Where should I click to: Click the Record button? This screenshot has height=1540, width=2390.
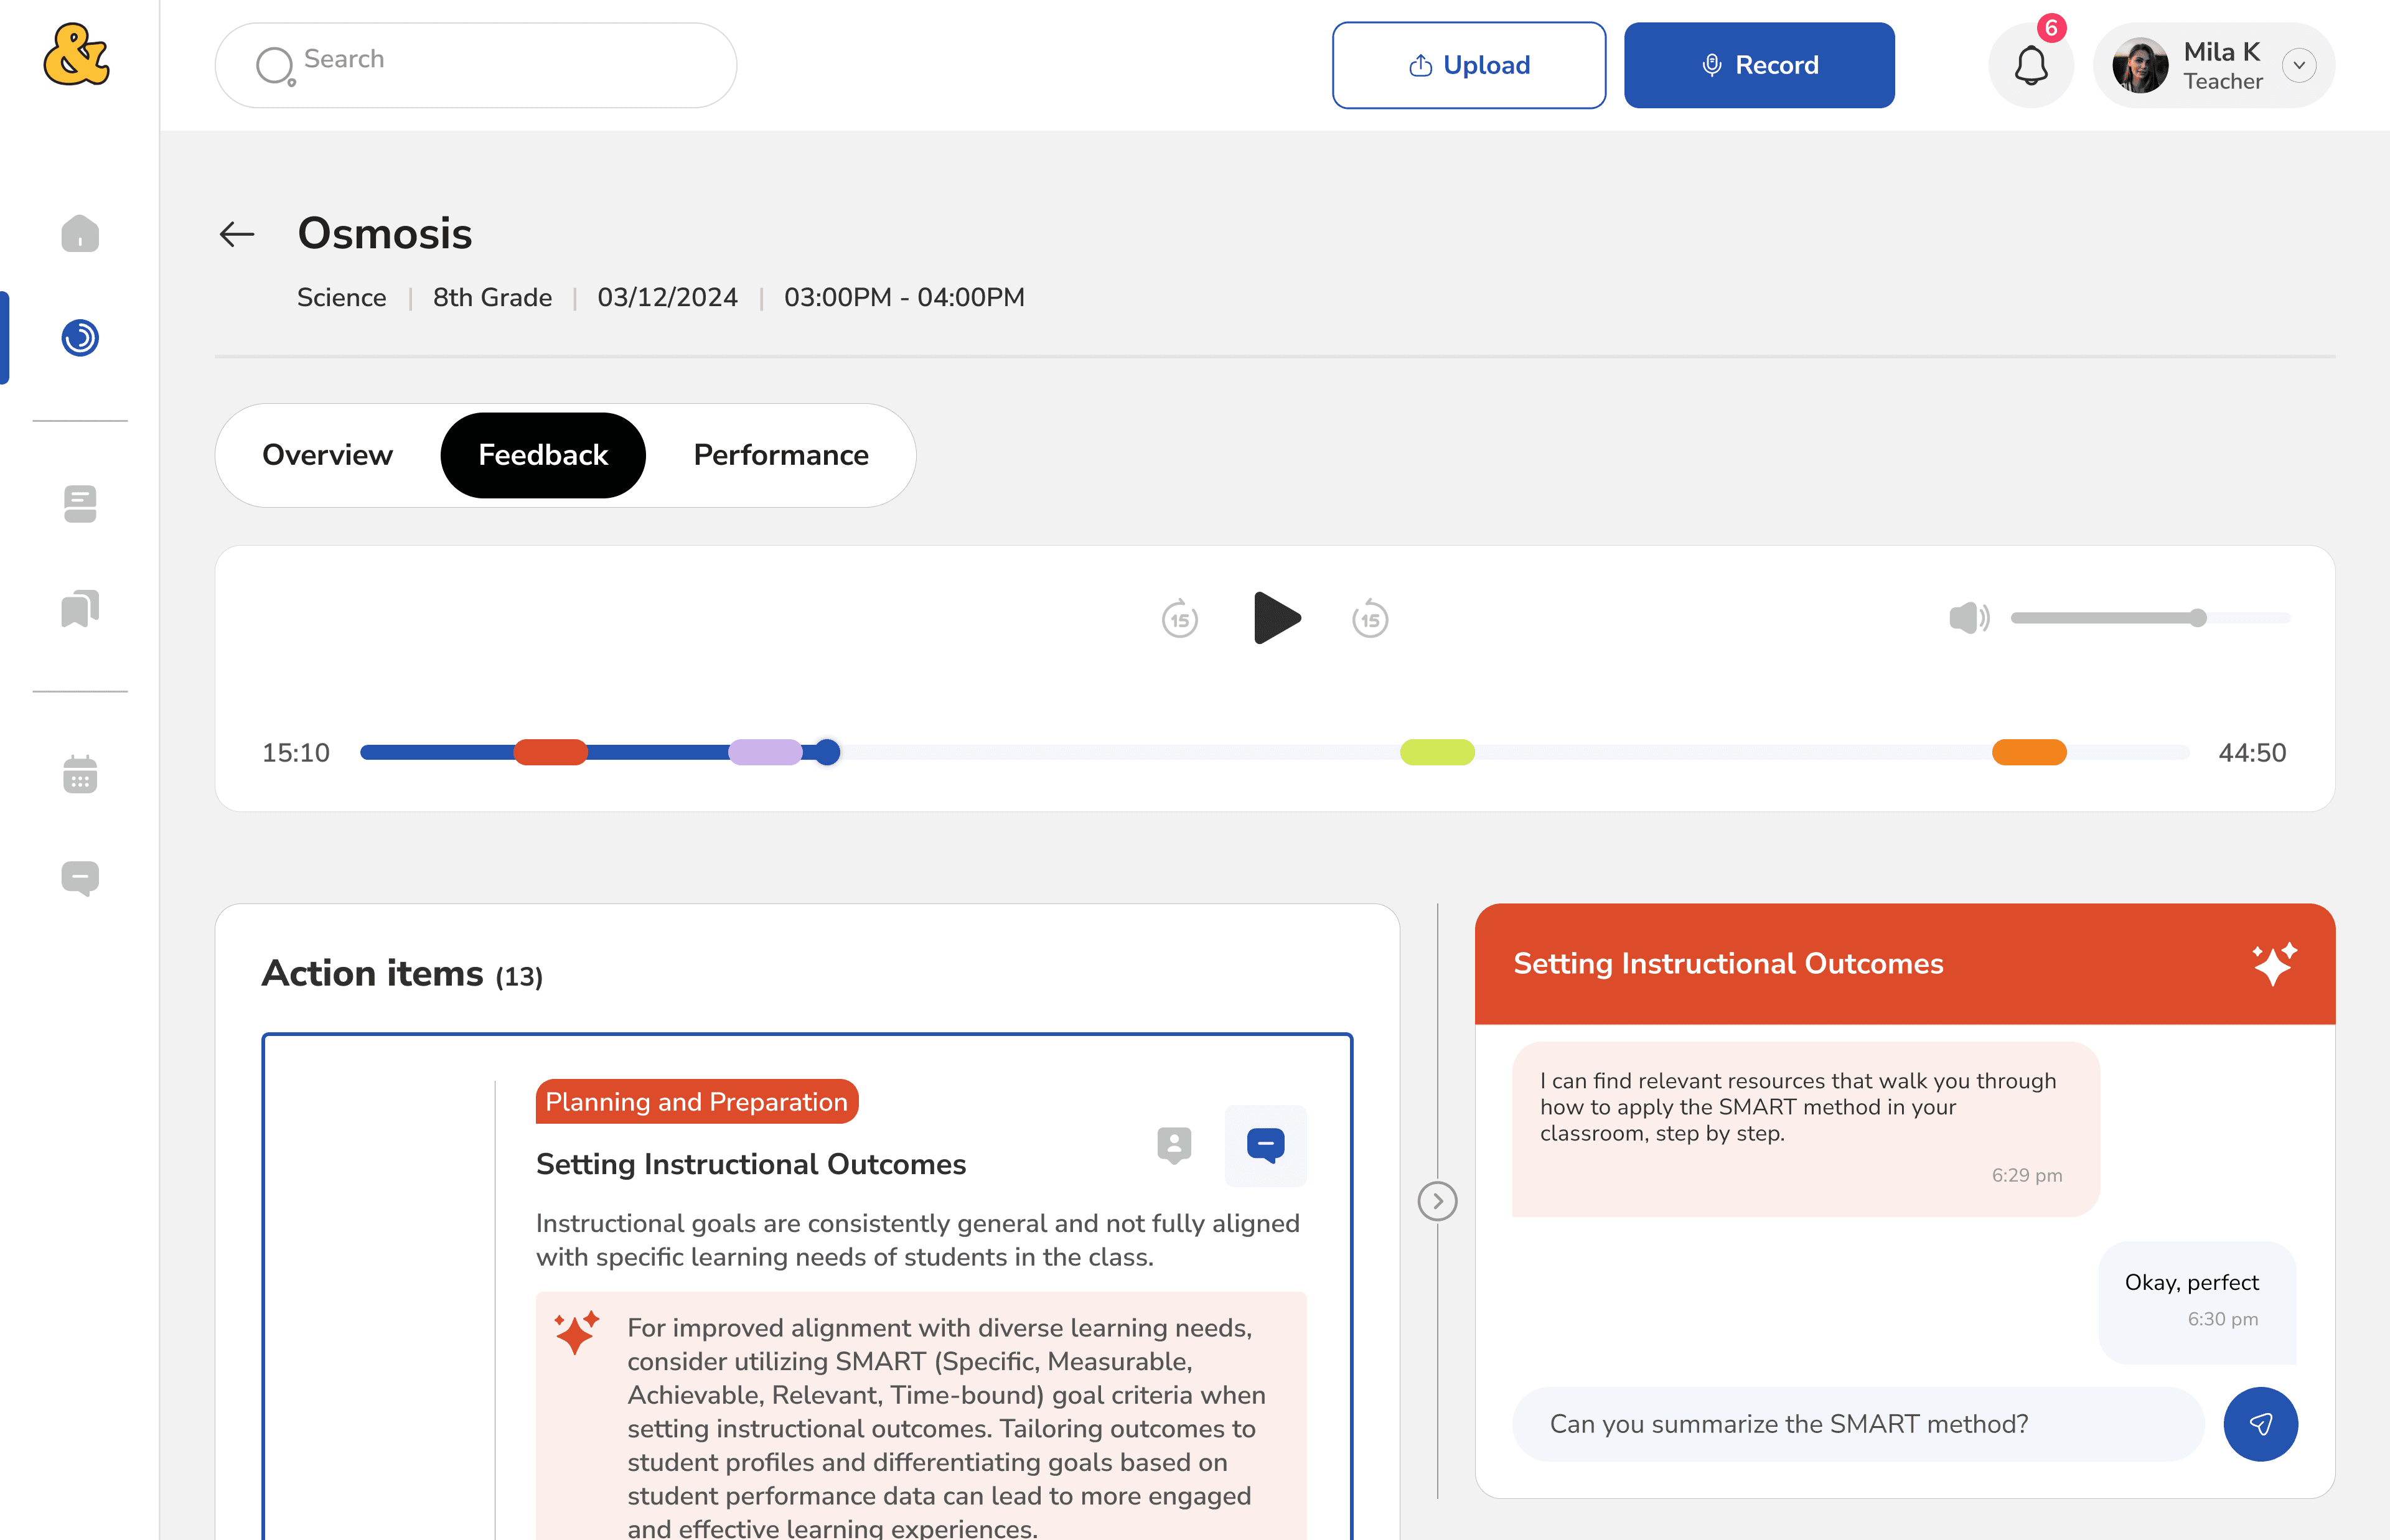click(x=1759, y=66)
